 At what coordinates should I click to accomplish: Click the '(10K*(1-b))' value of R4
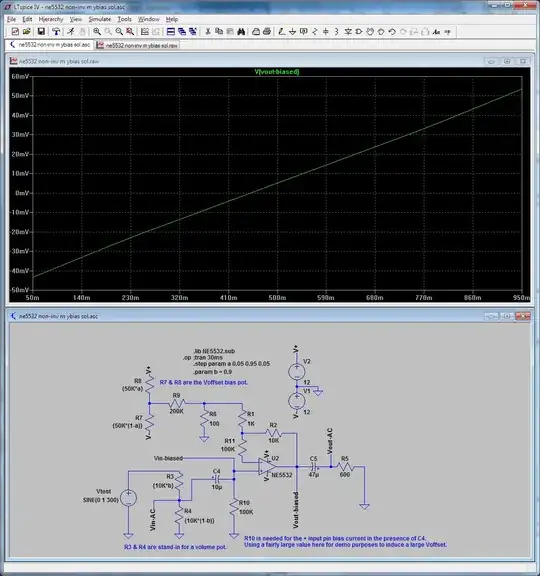click(199, 521)
